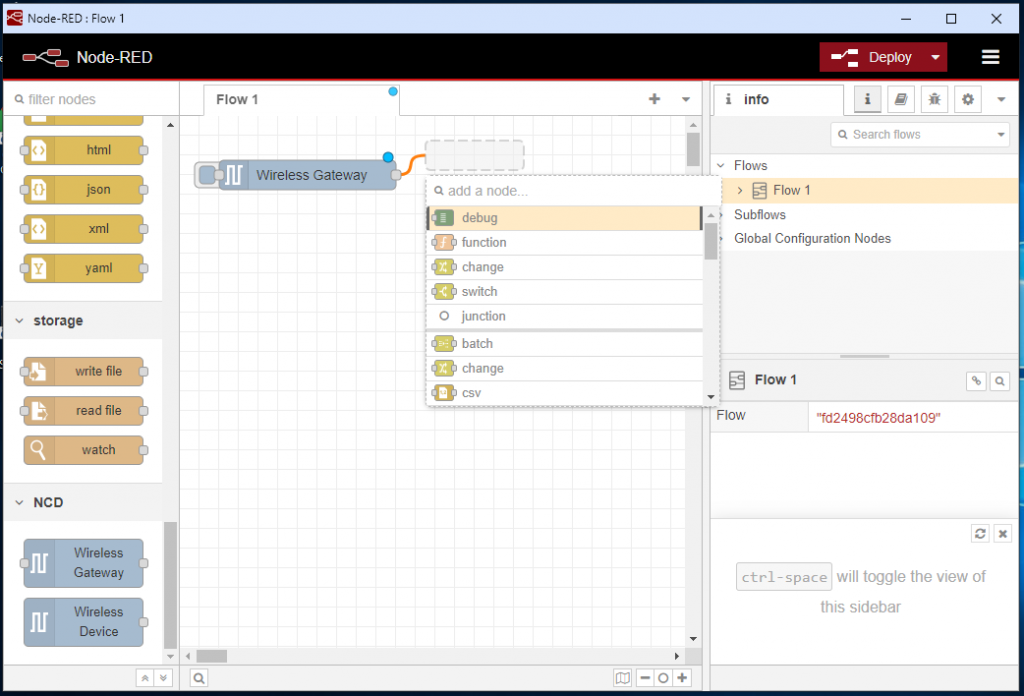Select the info tab icon in the sidebar
The height and width of the screenshot is (696, 1024).
point(867,99)
